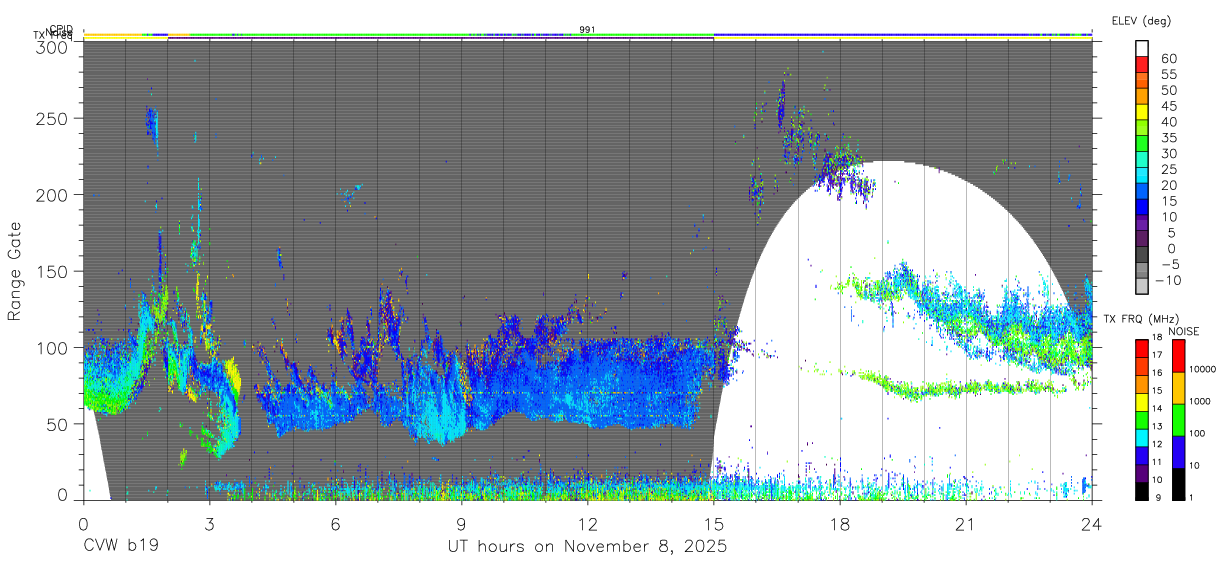Viewport: 1228px width, 567px height.
Task: Click the 'ELEV (deg)' colorbar title
Action: (1141, 21)
